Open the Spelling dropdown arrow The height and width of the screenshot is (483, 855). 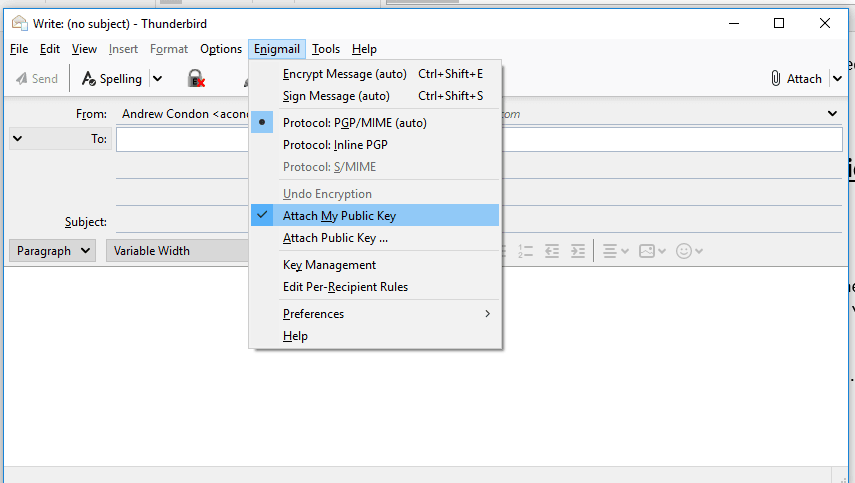(x=158, y=79)
